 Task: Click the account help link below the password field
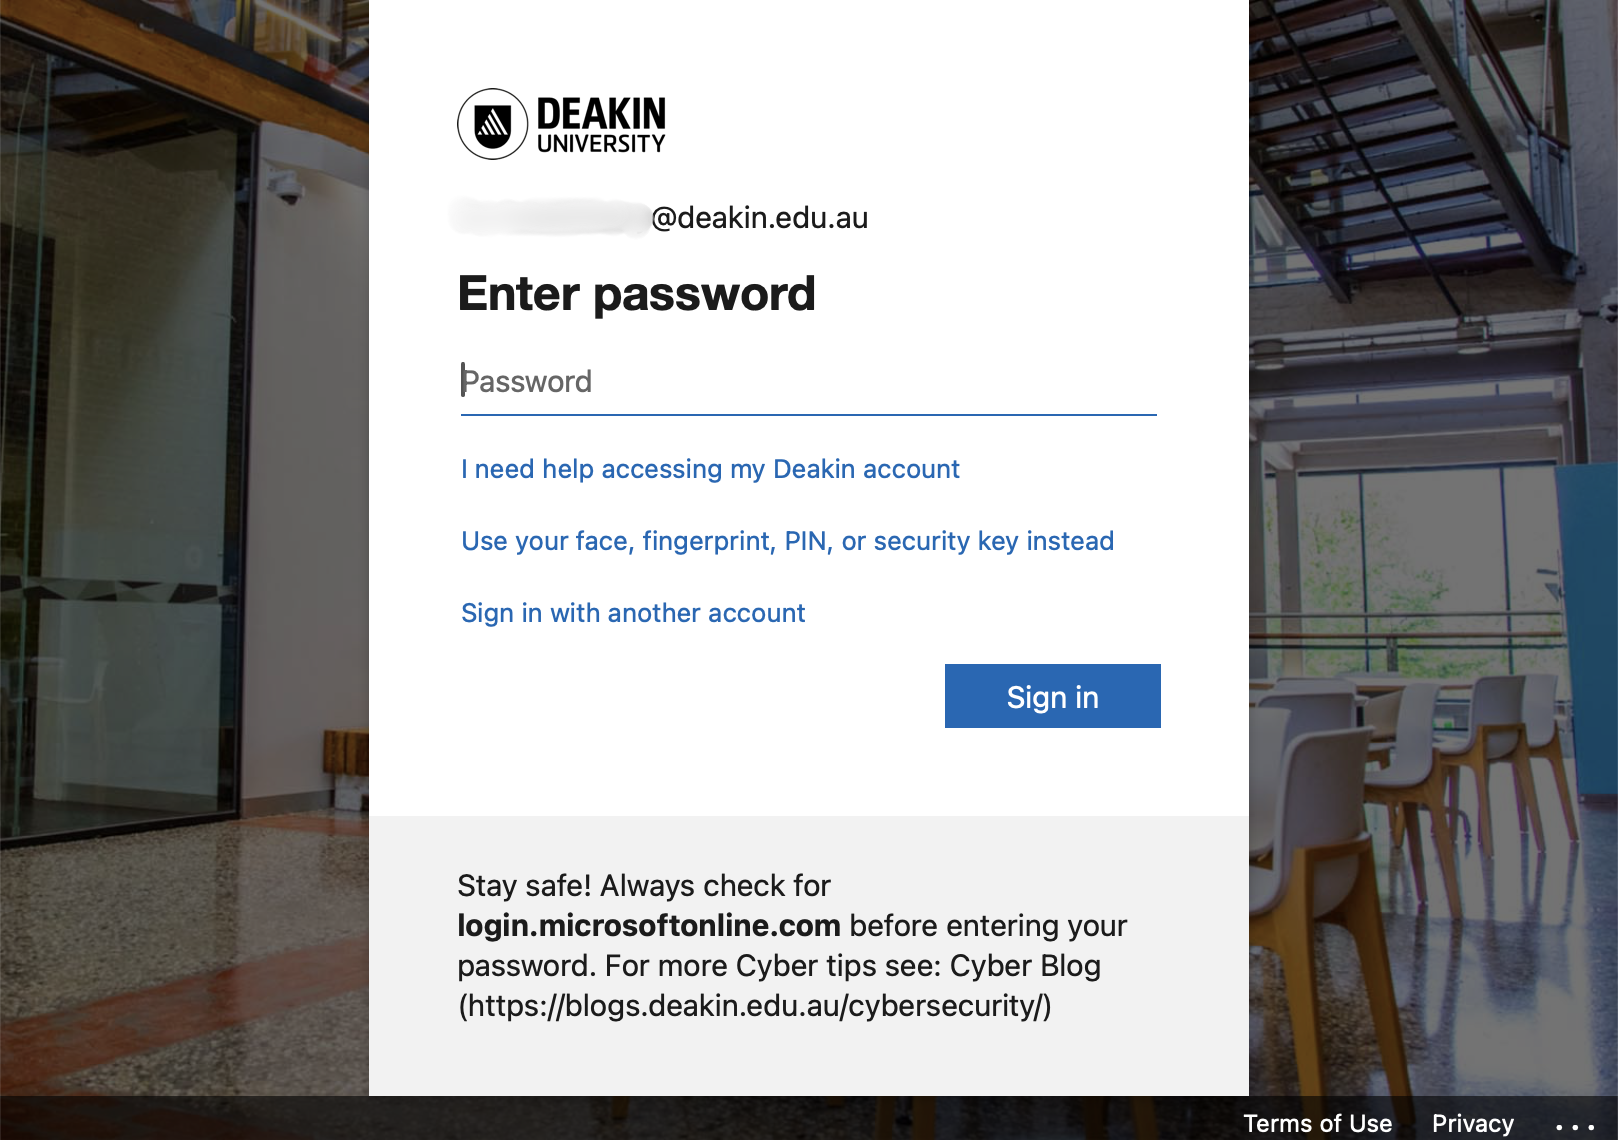[x=709, y=468]
